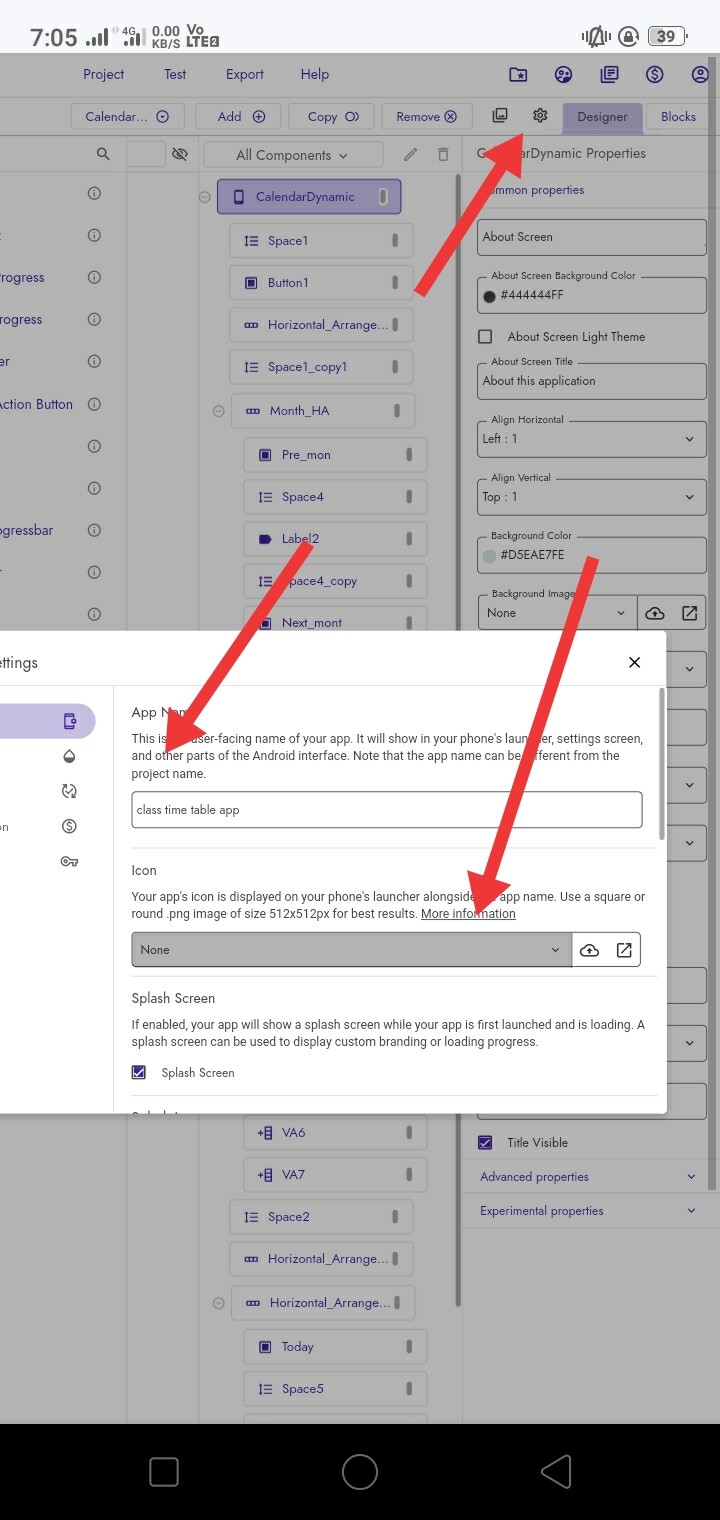Expand the Align Horizontal dropdown

click(x=591, y=439)
